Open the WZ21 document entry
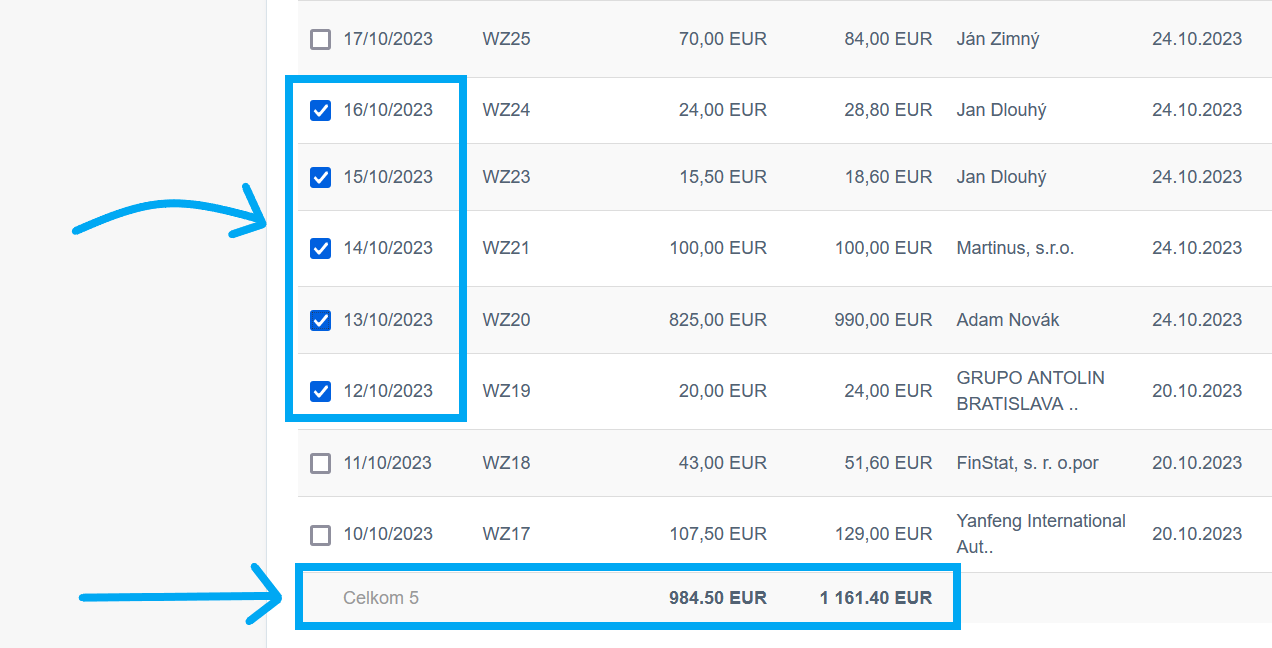1272x648 pixels. tap(506, 248)
